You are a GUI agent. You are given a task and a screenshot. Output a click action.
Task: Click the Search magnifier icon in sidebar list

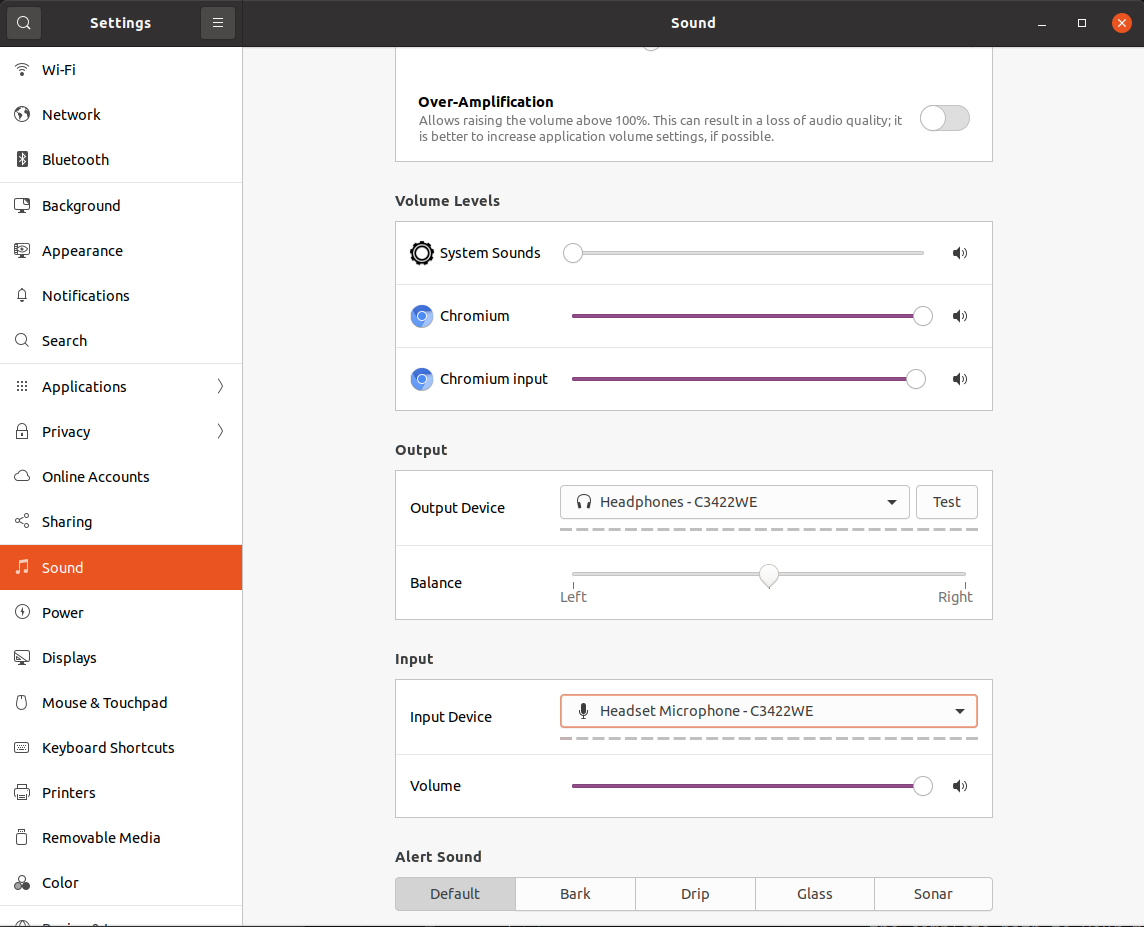pyautogui.click(x=22, y=340)
